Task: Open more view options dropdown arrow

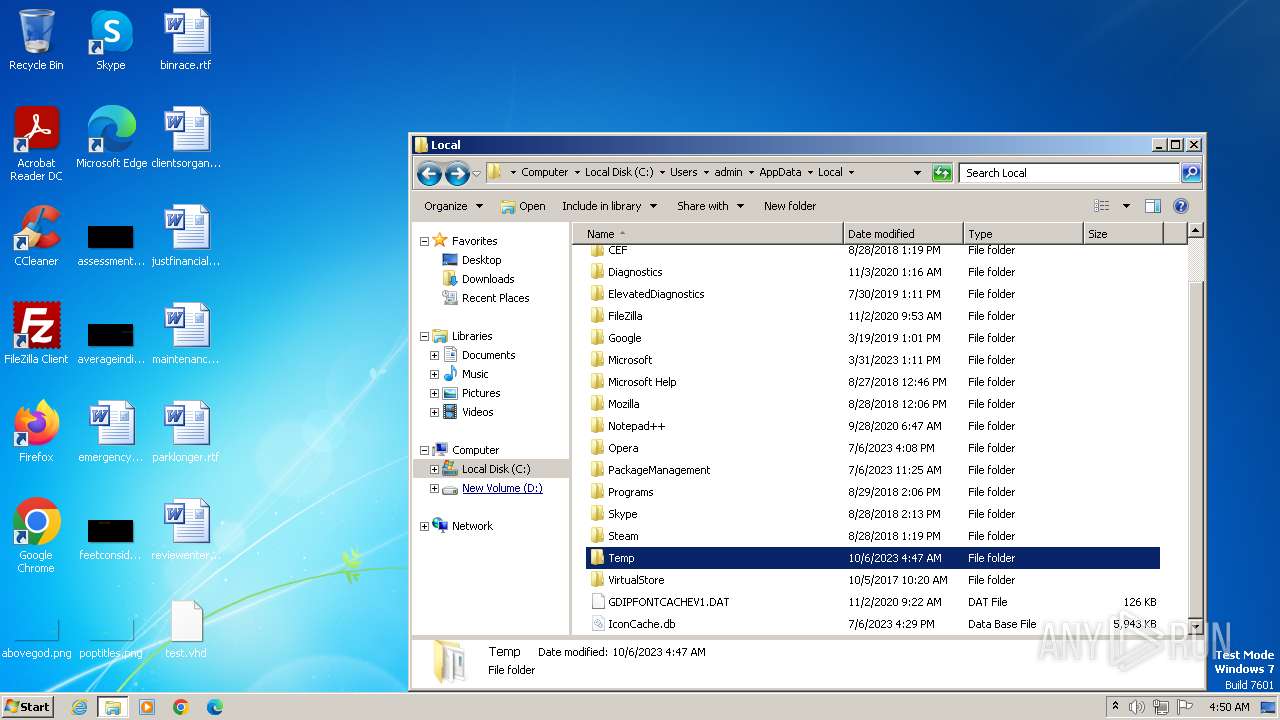Action: click(x=1126, y=206)
